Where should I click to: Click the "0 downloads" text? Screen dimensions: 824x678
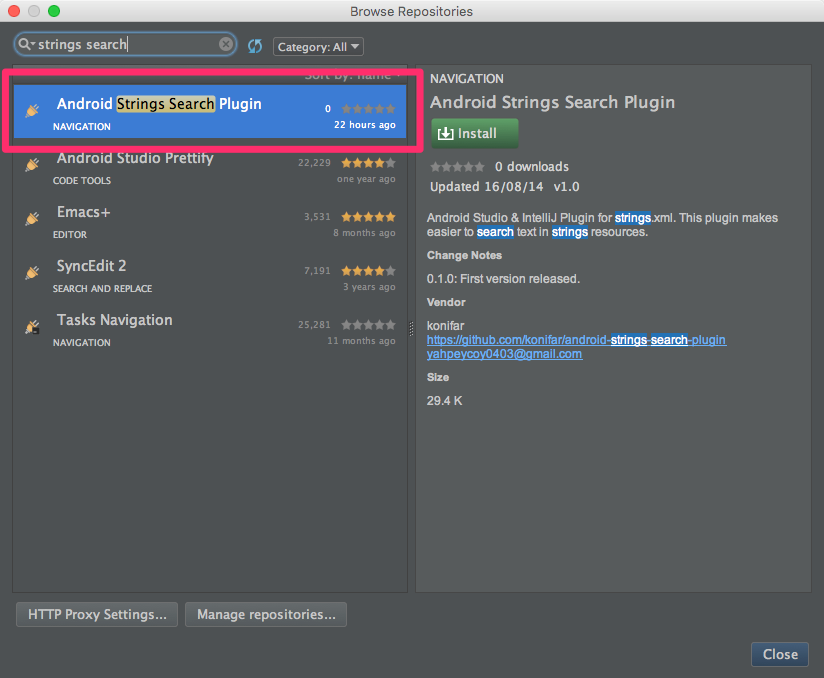pos(532,167)
